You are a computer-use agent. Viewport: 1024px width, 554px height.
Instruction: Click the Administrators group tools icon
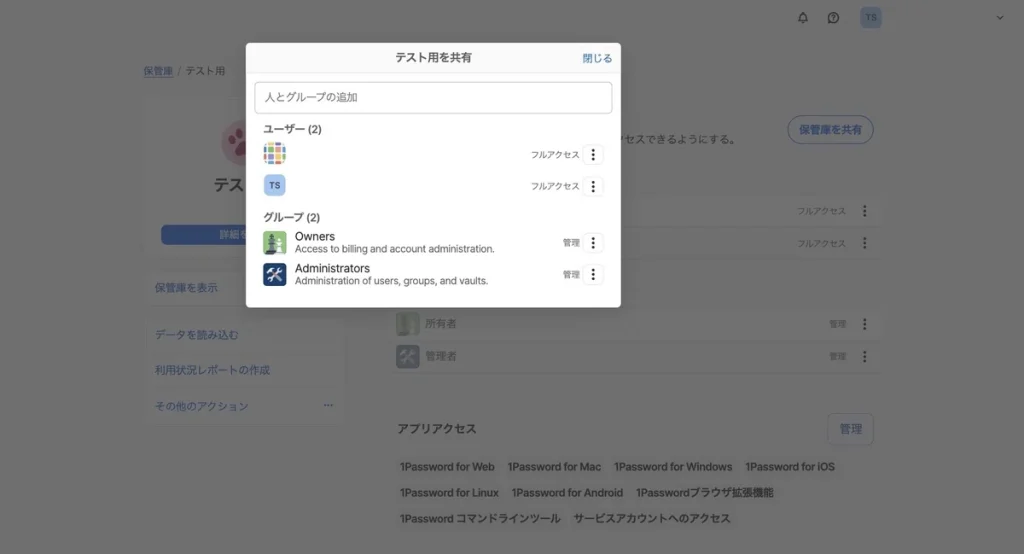[275, 274]
